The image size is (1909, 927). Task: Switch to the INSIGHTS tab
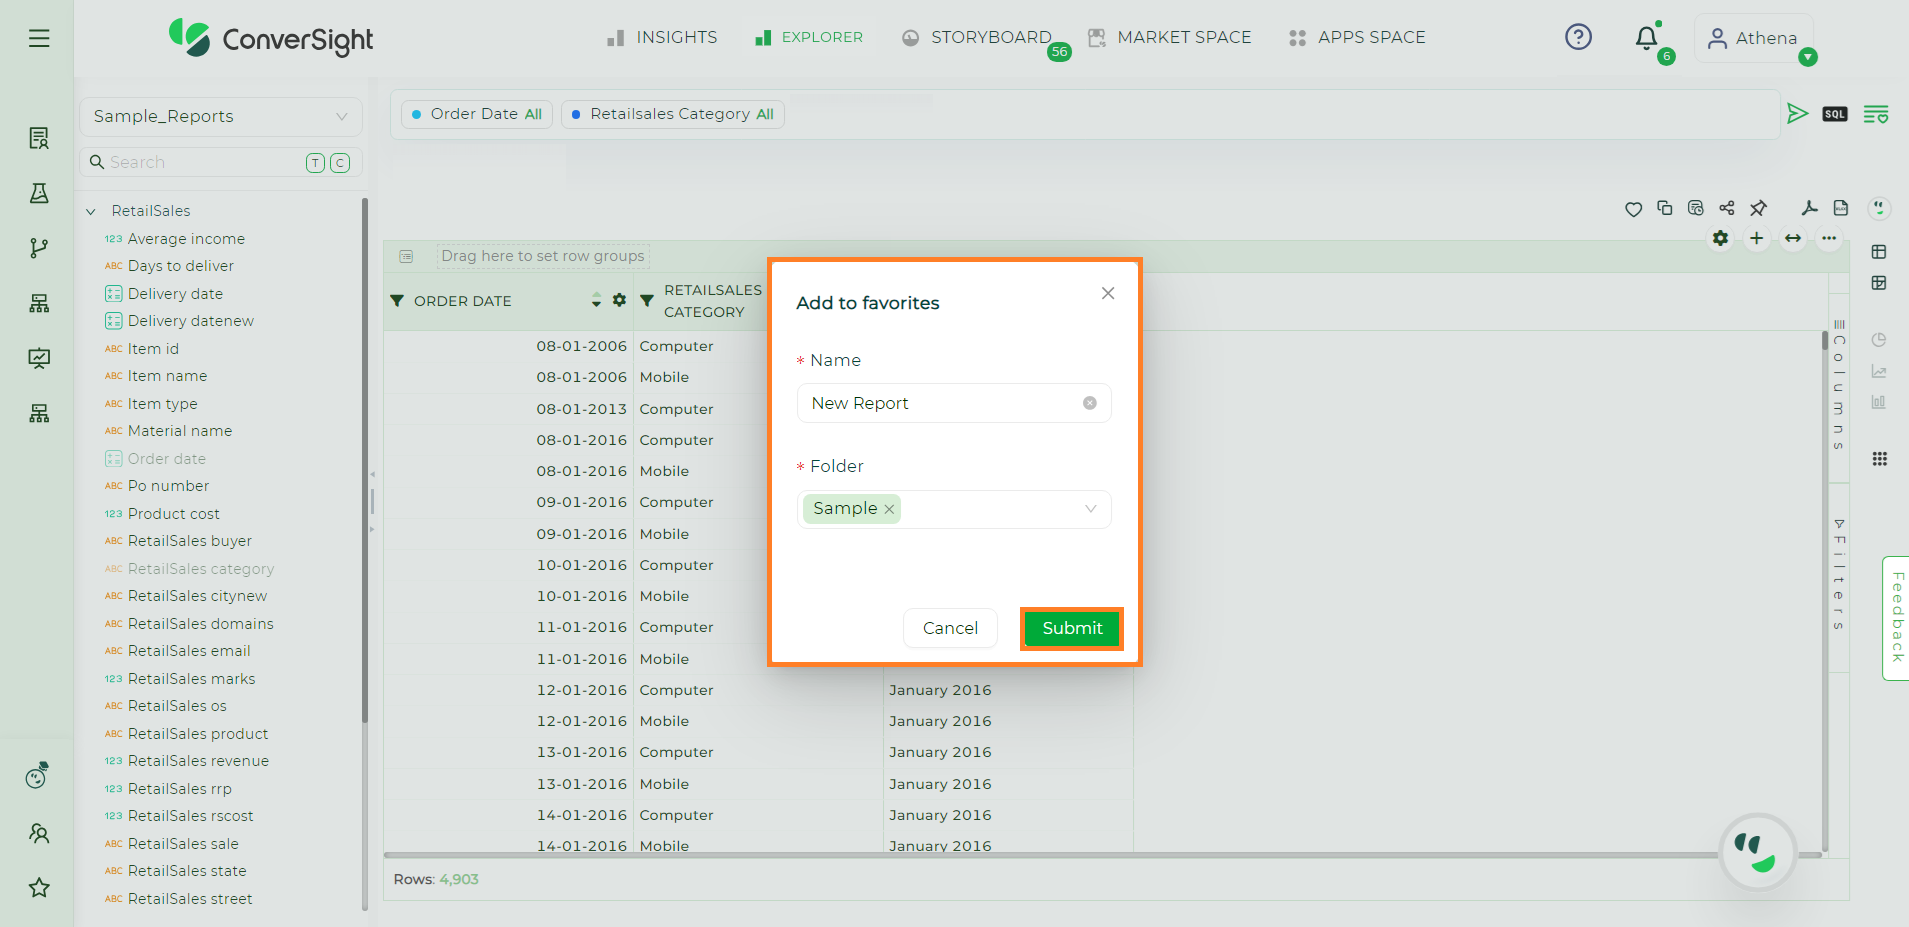pos(662,37)
